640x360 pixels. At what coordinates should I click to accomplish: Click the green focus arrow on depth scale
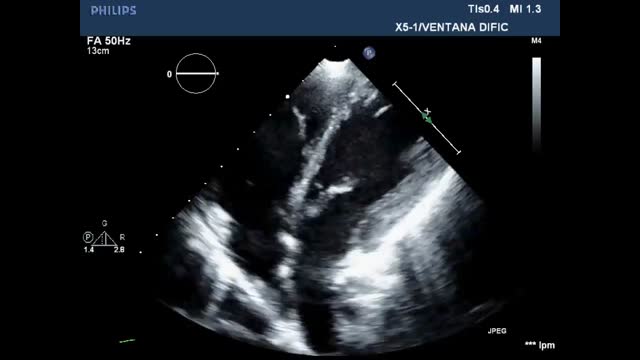(427, 118)
